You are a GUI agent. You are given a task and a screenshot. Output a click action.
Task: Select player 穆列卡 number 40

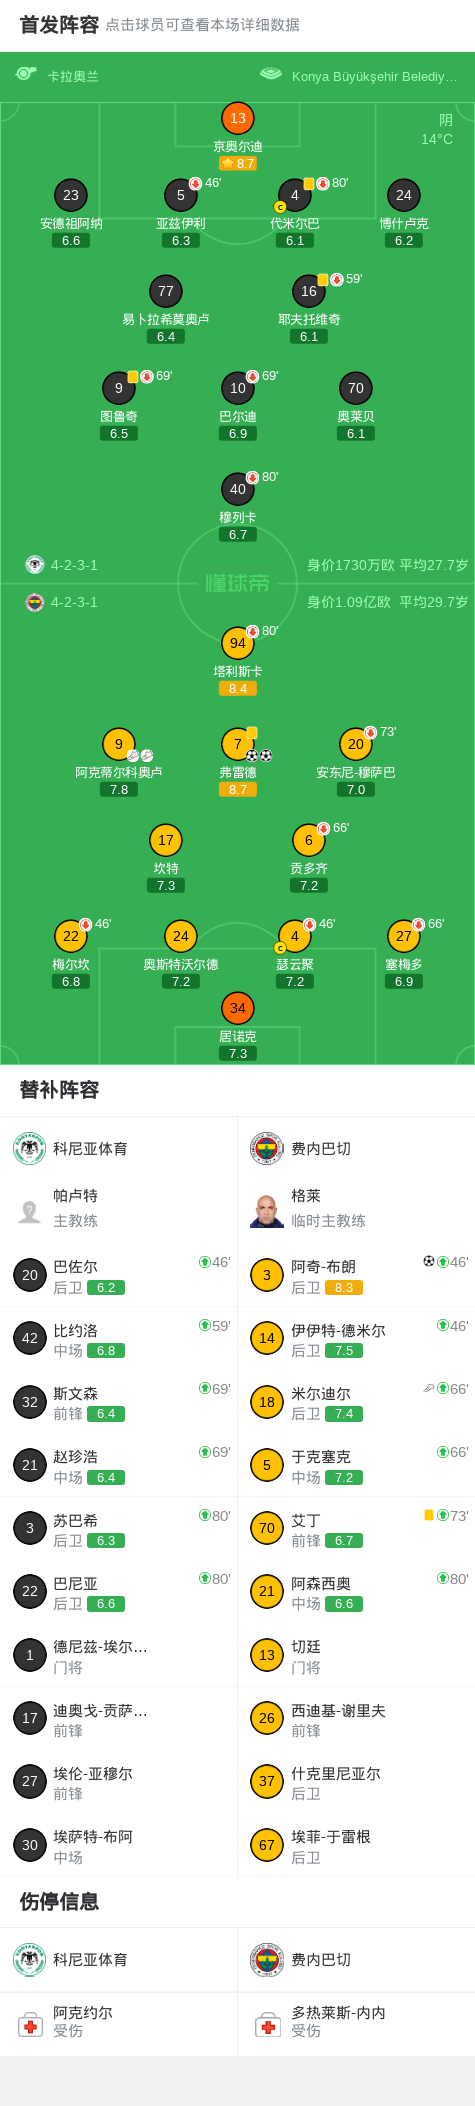[238, 489]
